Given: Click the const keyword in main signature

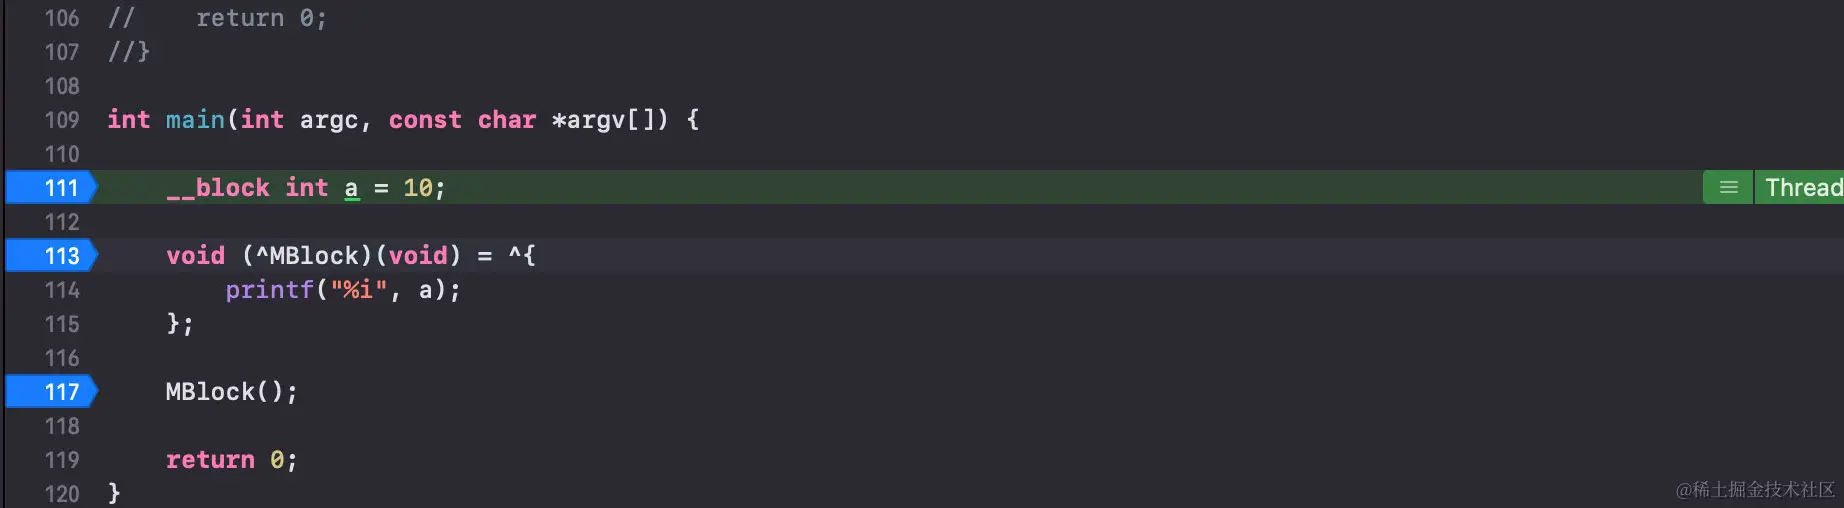Looking at the screenshot, I should pyautogui.click(x=425, y=120).
